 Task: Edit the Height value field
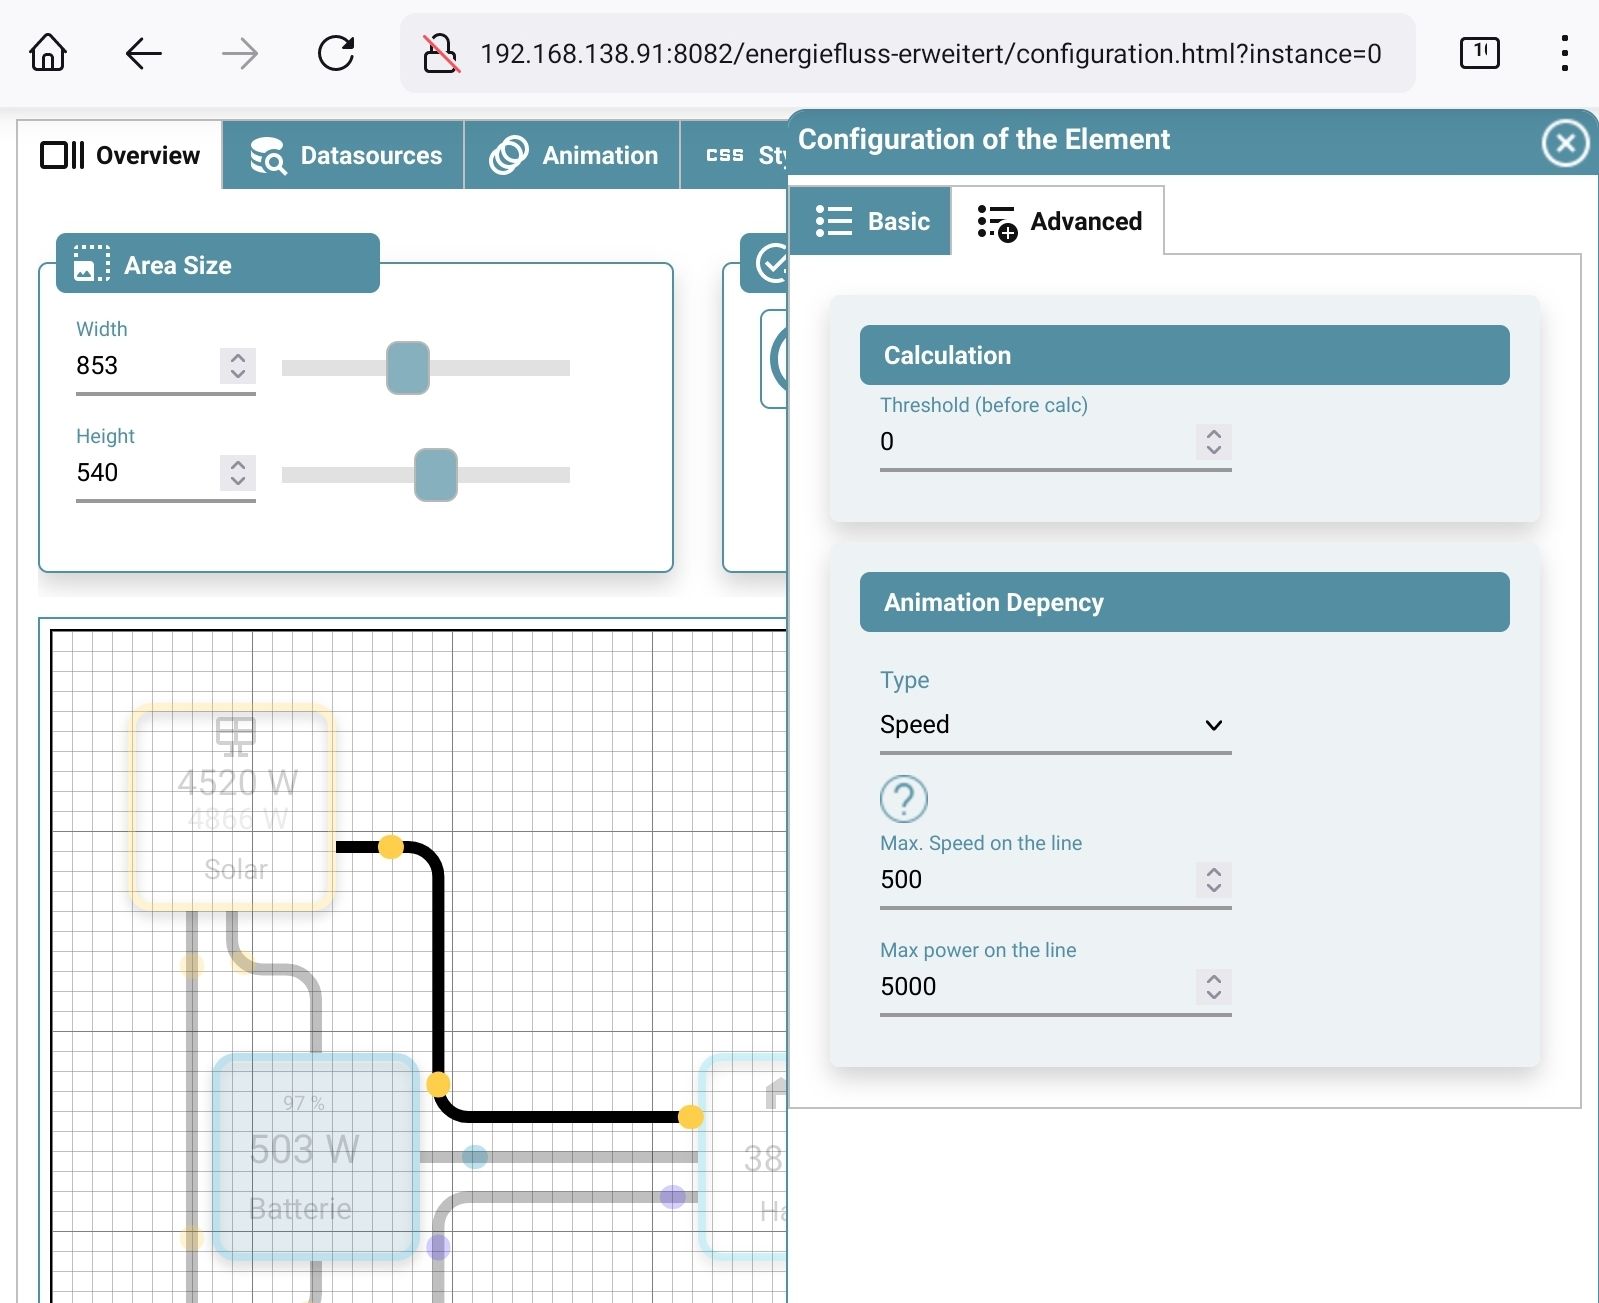click(146, 473)
